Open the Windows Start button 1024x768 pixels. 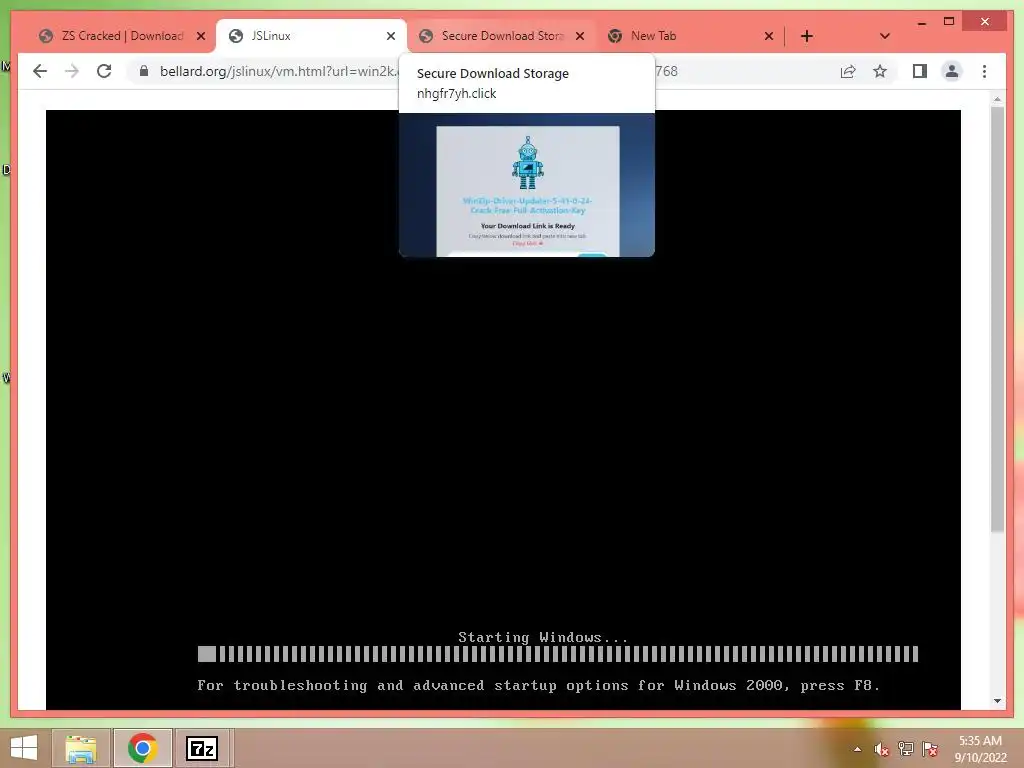(24, 748)
